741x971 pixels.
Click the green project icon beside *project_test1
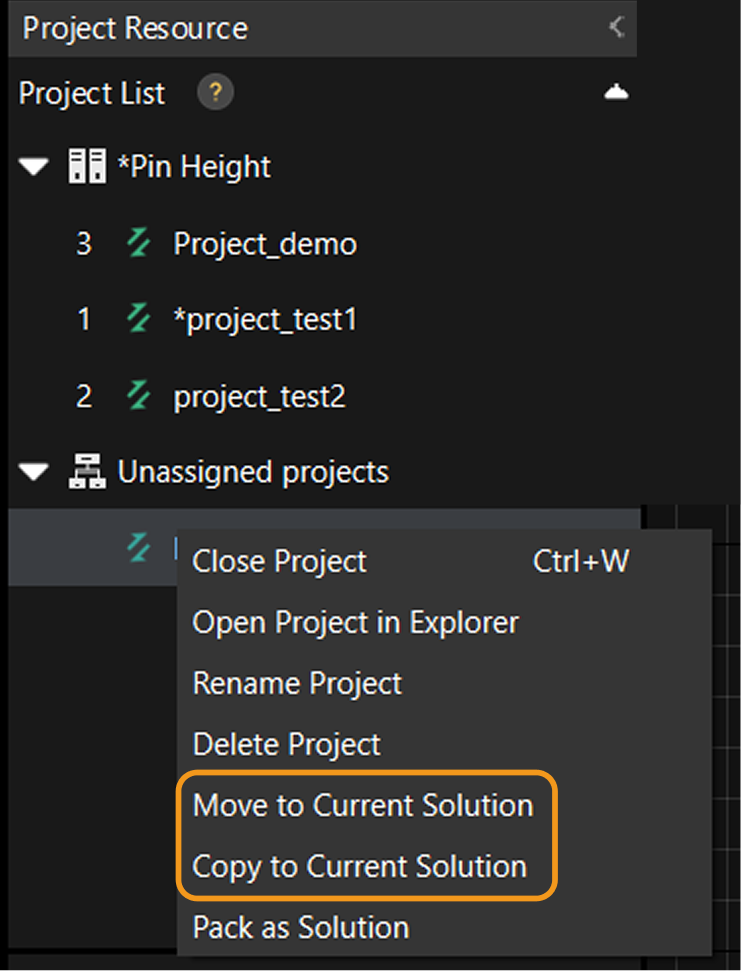(137, 319)
